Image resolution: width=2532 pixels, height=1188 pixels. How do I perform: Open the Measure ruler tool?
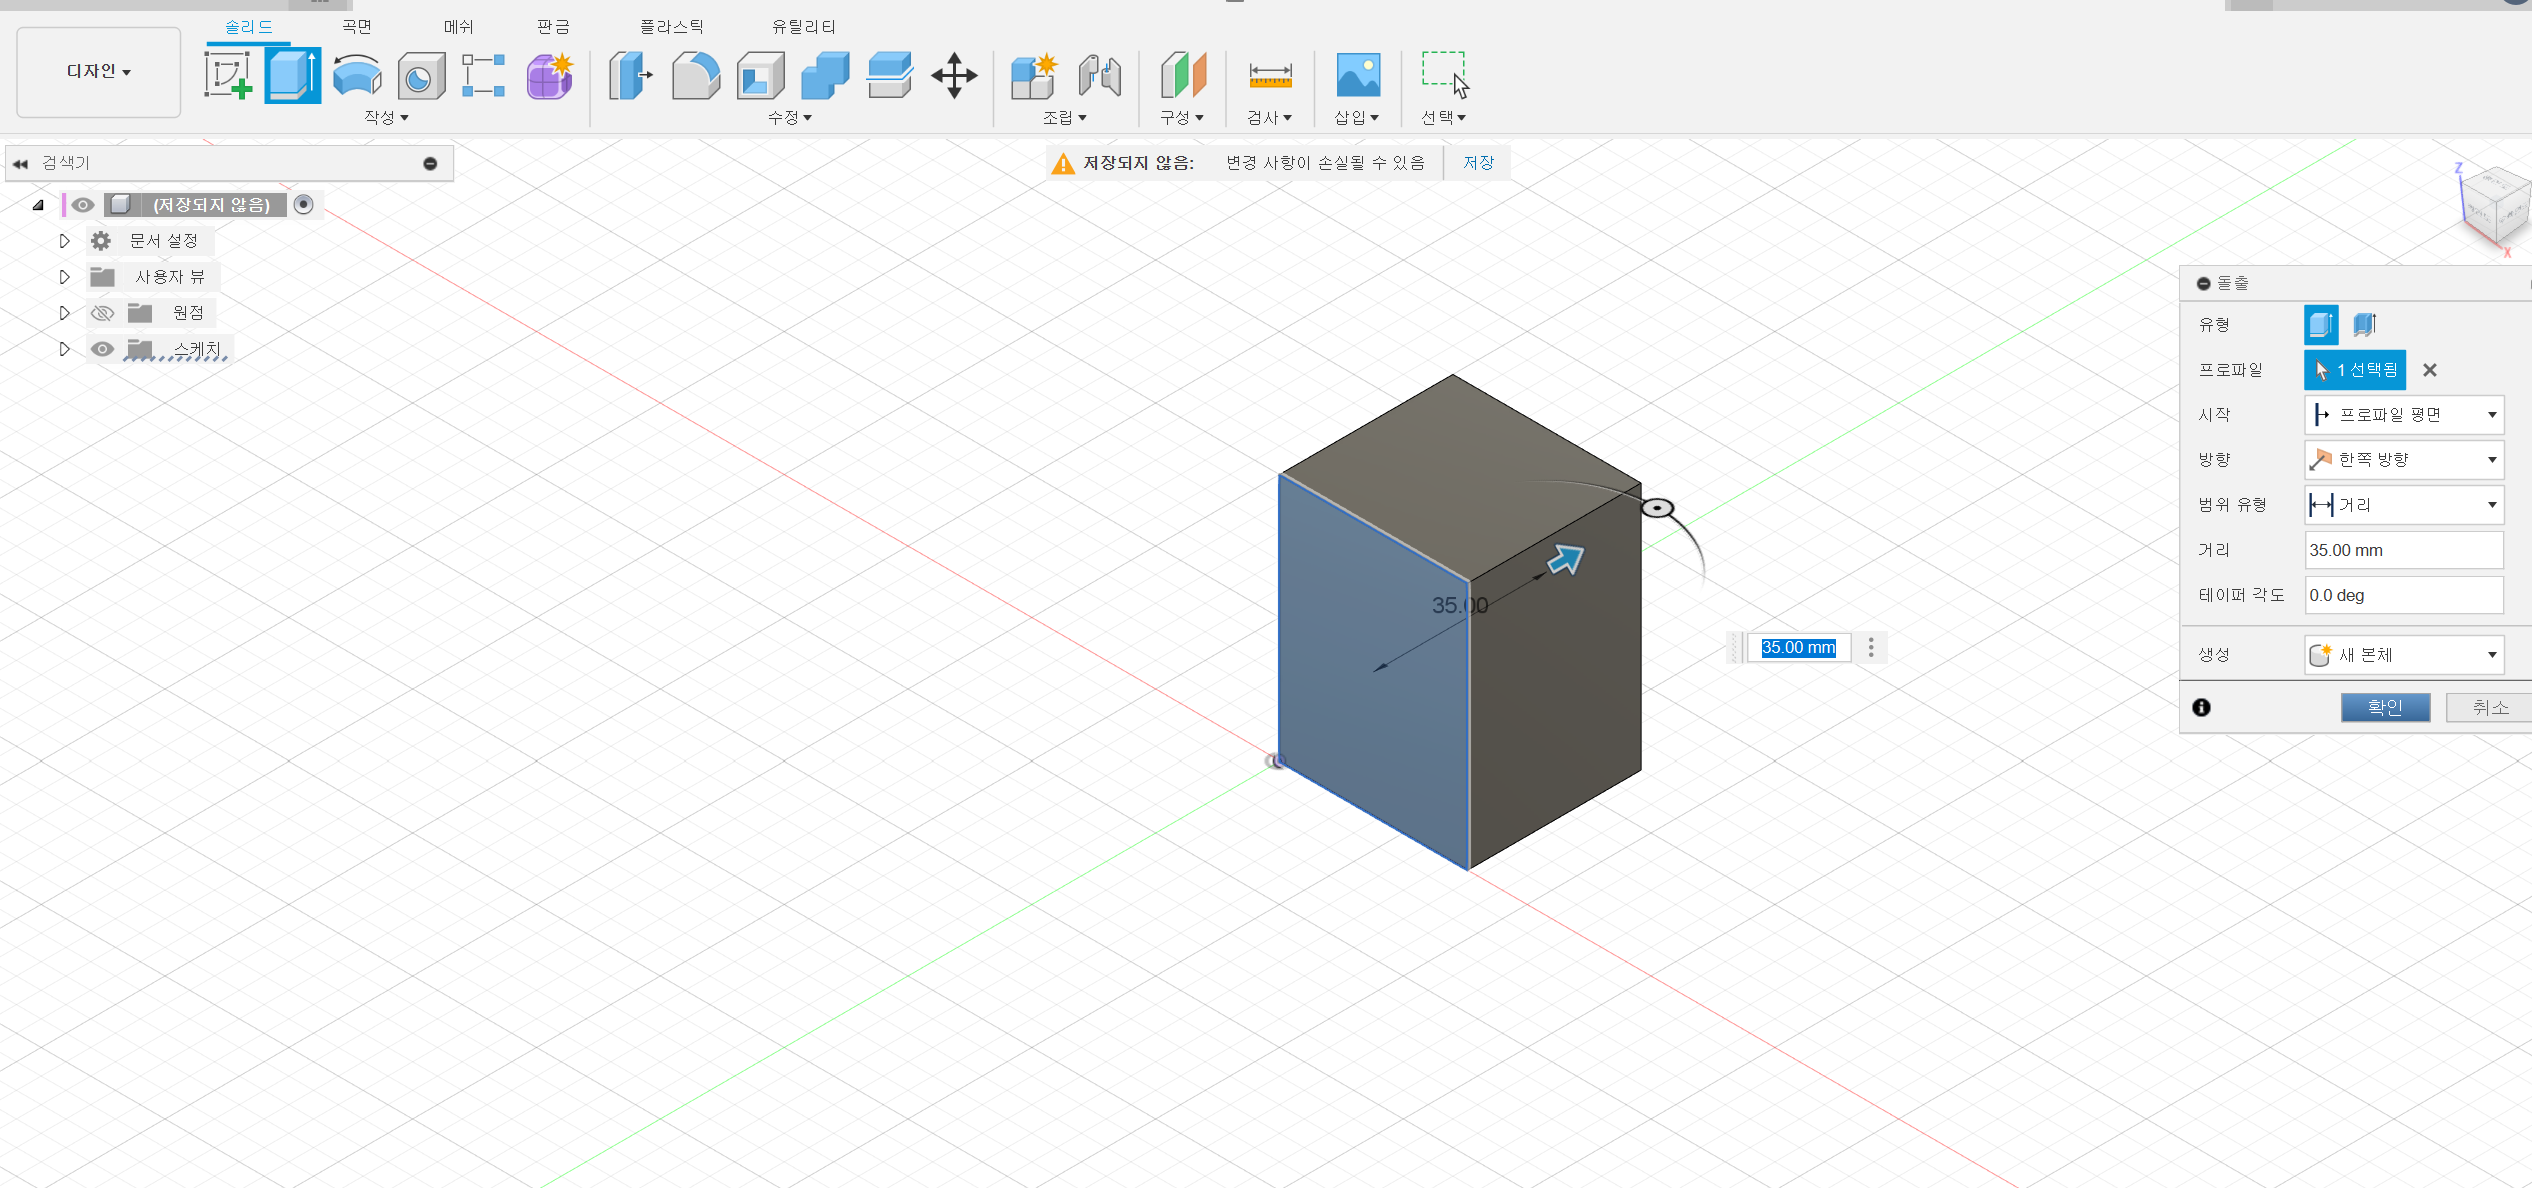pyautogui.click(x=1270, y=76)
